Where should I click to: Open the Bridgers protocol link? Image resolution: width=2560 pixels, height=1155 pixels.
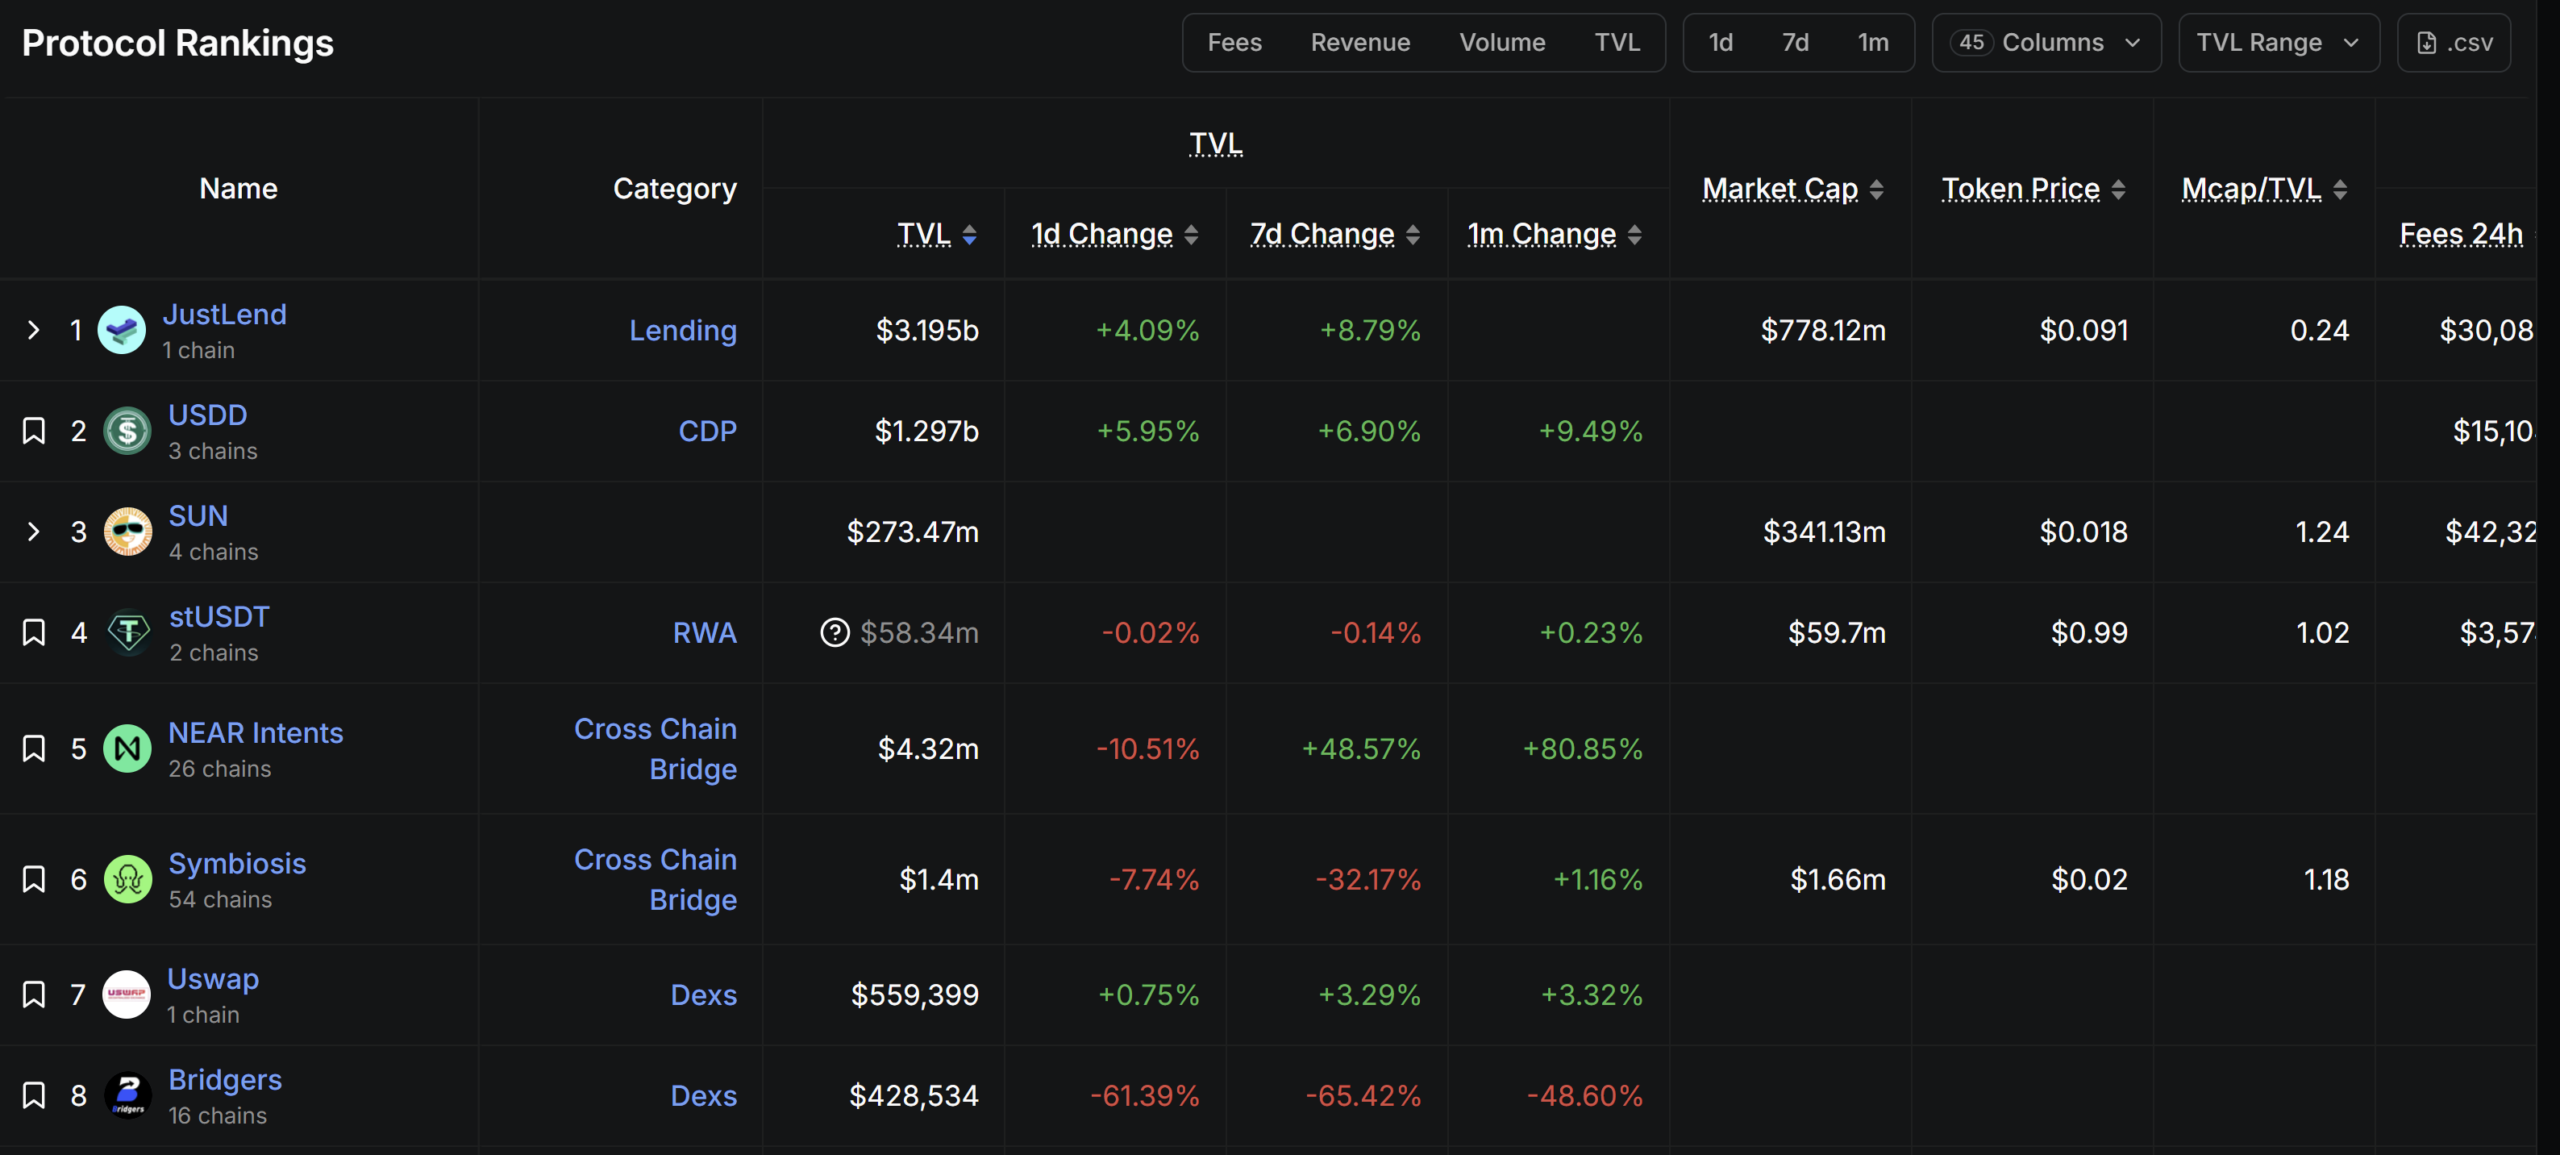(225, 1080)
